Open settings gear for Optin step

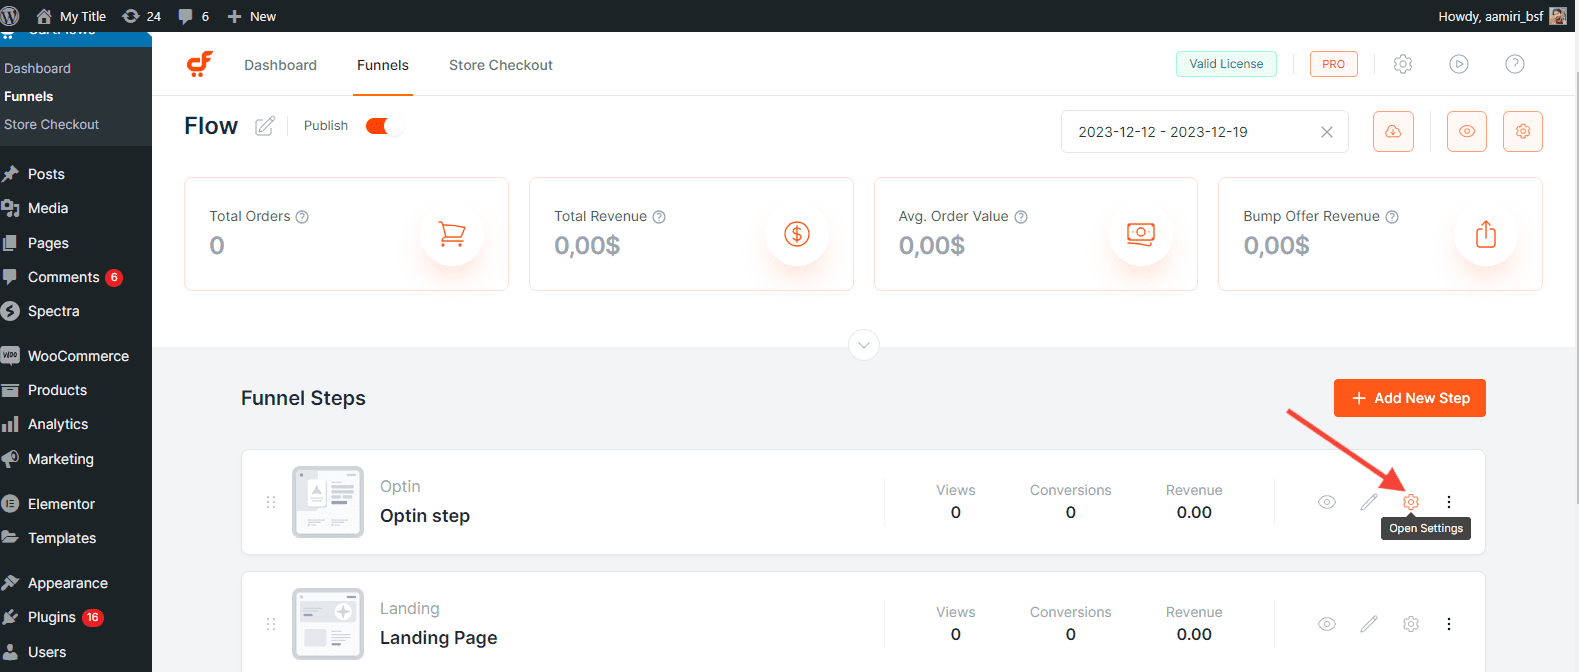[1410, 502]
